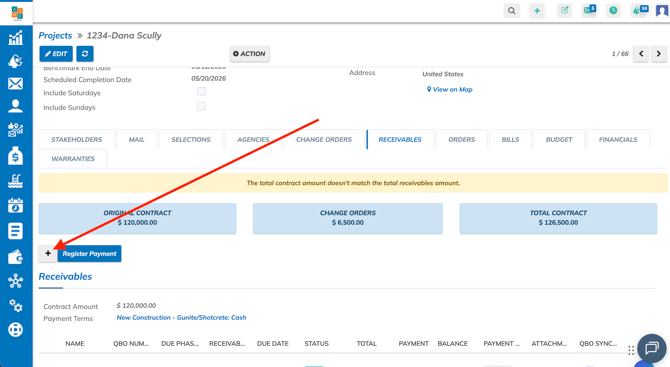Image resolution: width=670 pixels, height=367 pixels.
Task: Switch to the Financials tab
Action: pyautogui.click(x=618, y=139)
